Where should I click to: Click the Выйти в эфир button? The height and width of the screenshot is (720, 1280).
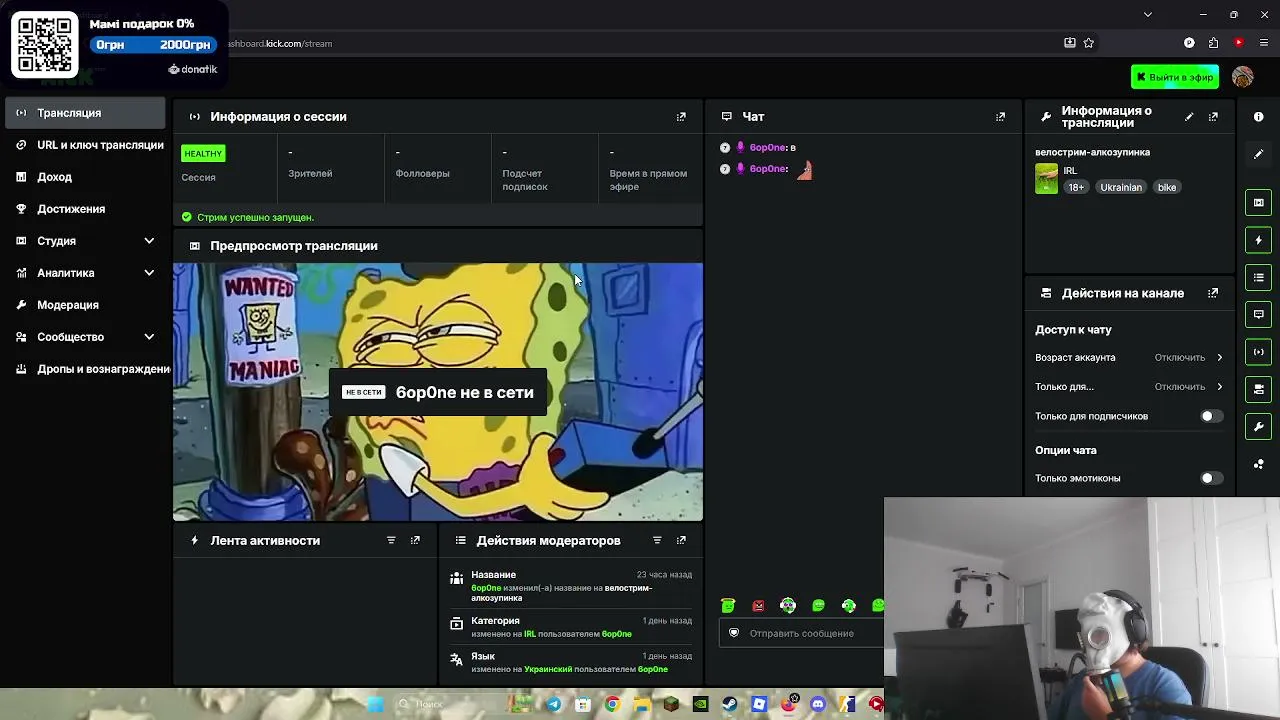pyautogui.click(x=1175, y=77)
